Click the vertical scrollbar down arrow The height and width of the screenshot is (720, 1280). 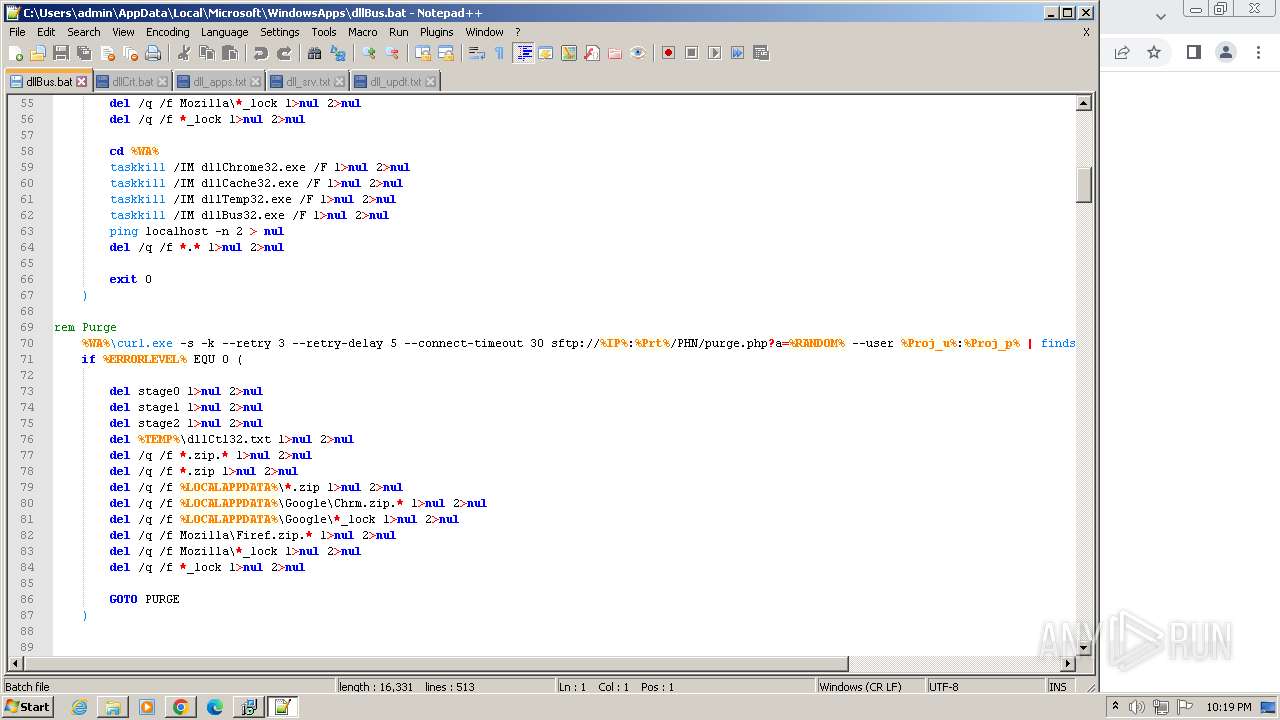1083,648
